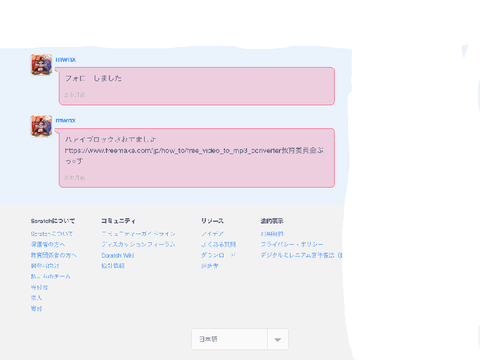
Task: Click the timestamp under フォローしました comment
Action: pos(75,95)
